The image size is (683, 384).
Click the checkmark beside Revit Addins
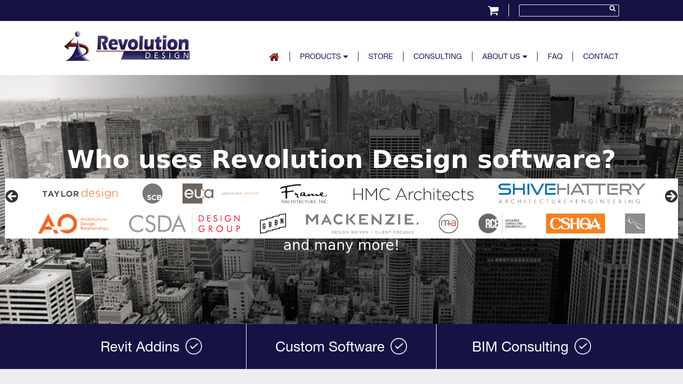(x=193, y=347)
